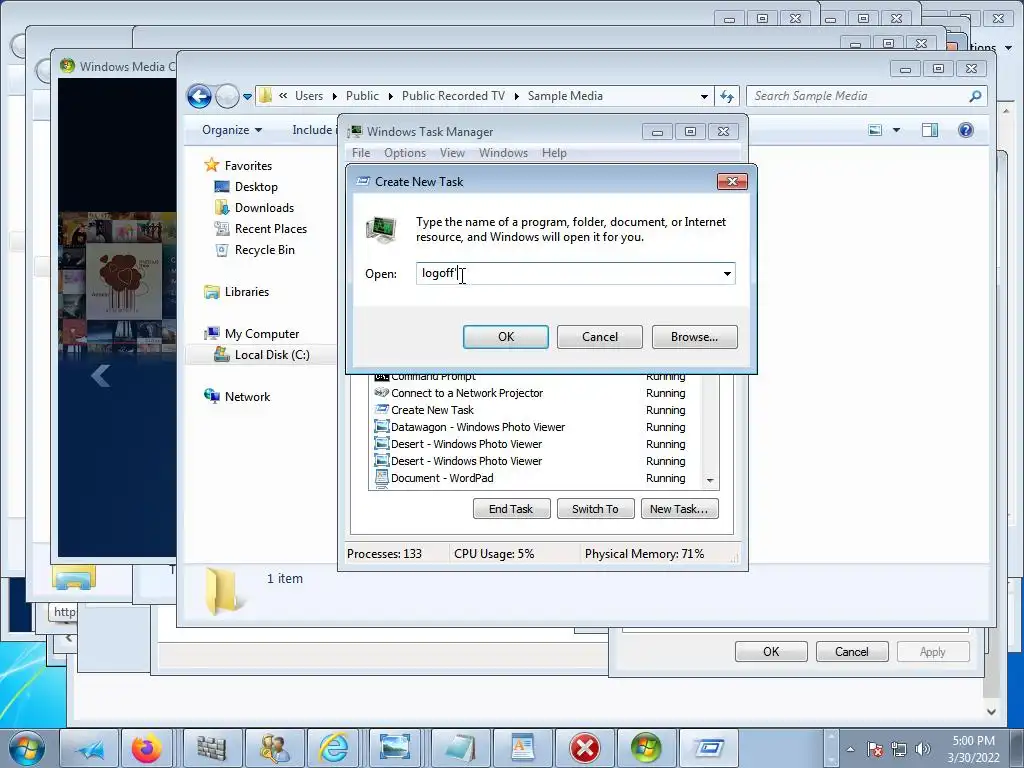The width and height of the screenshot is (1024, 768).
Task: Open Action Center flag tray icon
Action: [x=875, y=749]
